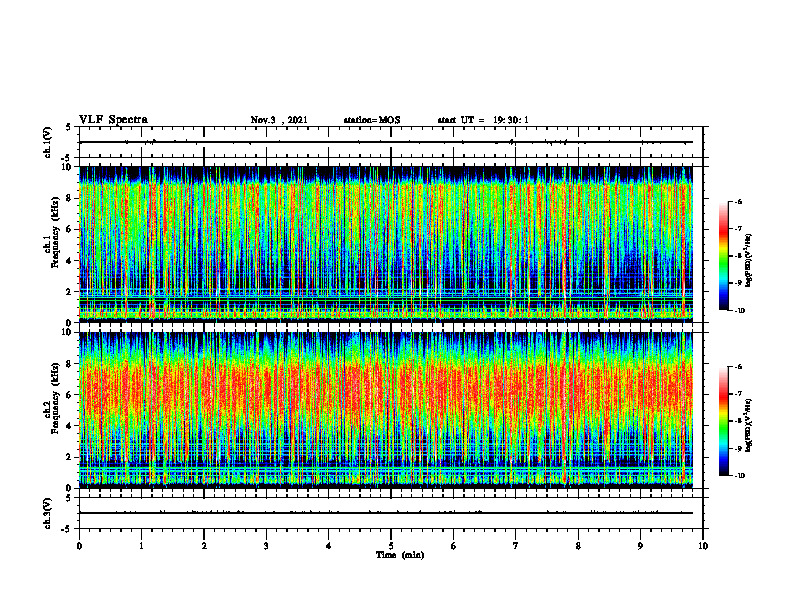Click the '-10' label on ch.2 colorbar
Viewport: 792px width, 612px height.
(739, 476)
